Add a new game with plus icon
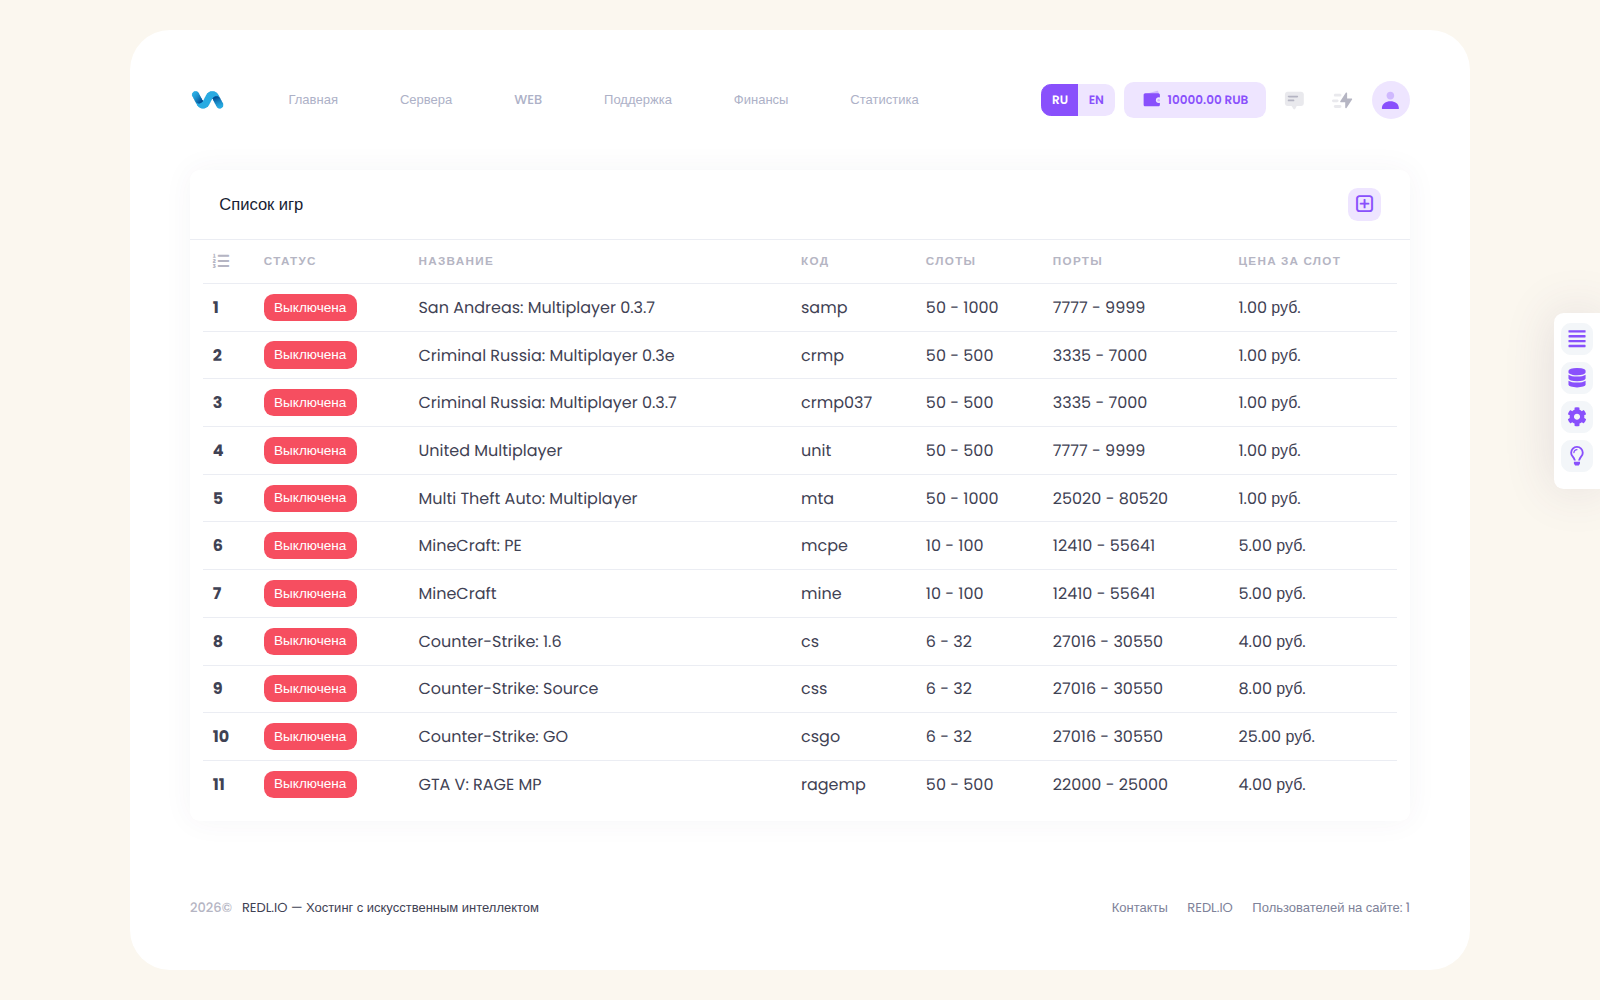This screenshot has height=1000, width=1600. [1364, 204]
